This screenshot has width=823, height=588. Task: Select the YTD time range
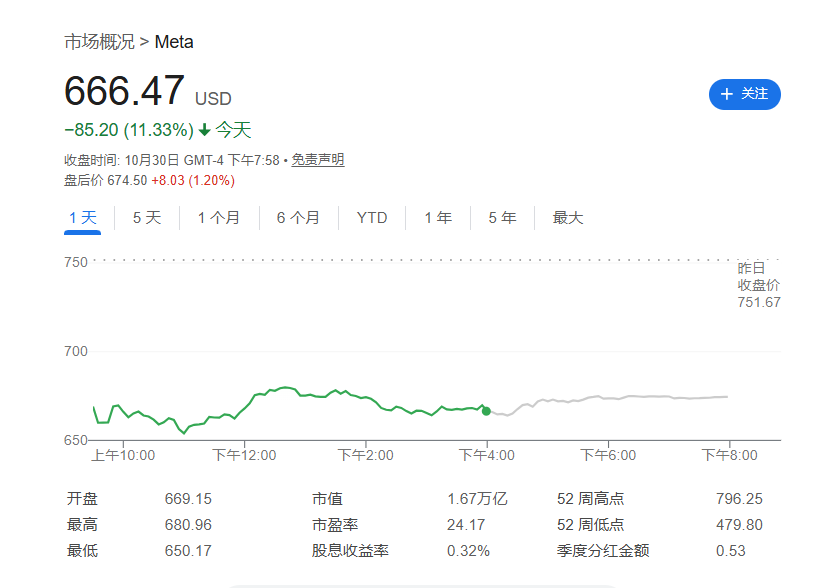coord(371,217)
